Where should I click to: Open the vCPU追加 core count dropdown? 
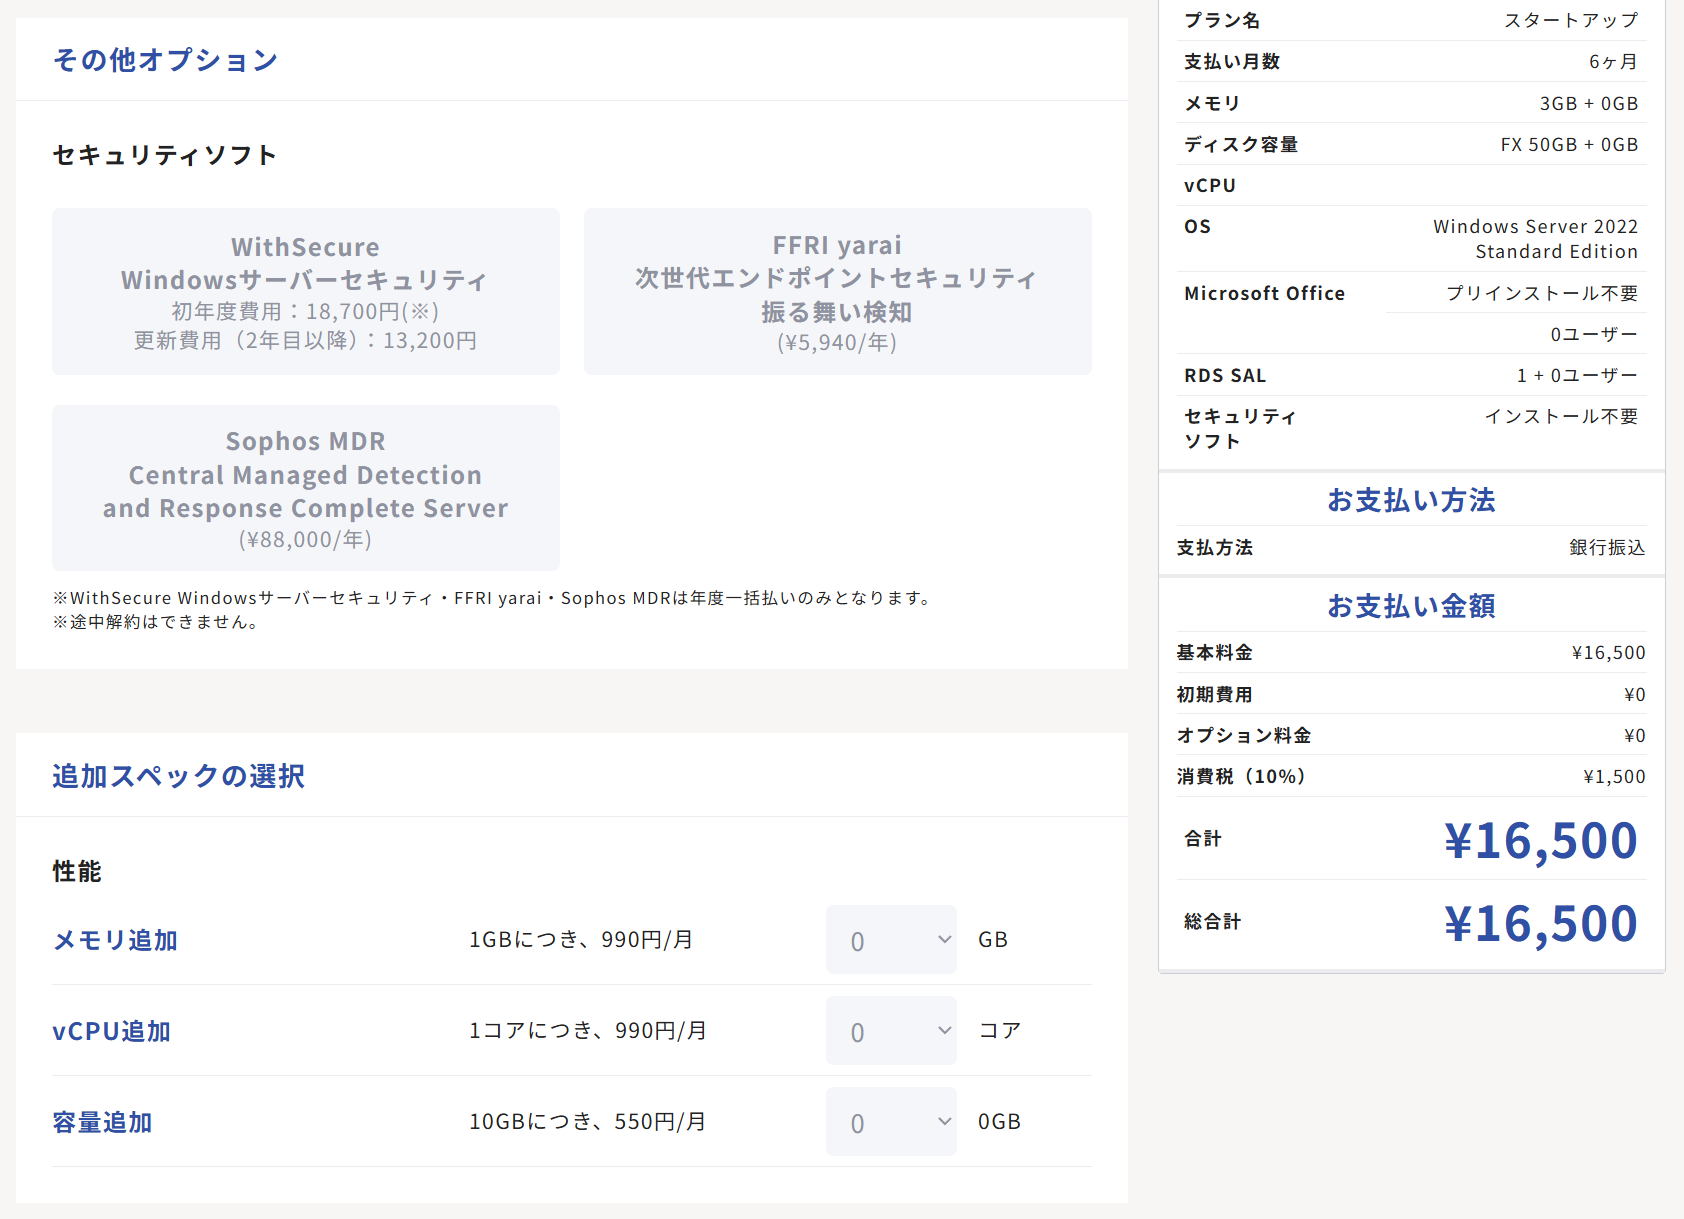coord(890,1031)
